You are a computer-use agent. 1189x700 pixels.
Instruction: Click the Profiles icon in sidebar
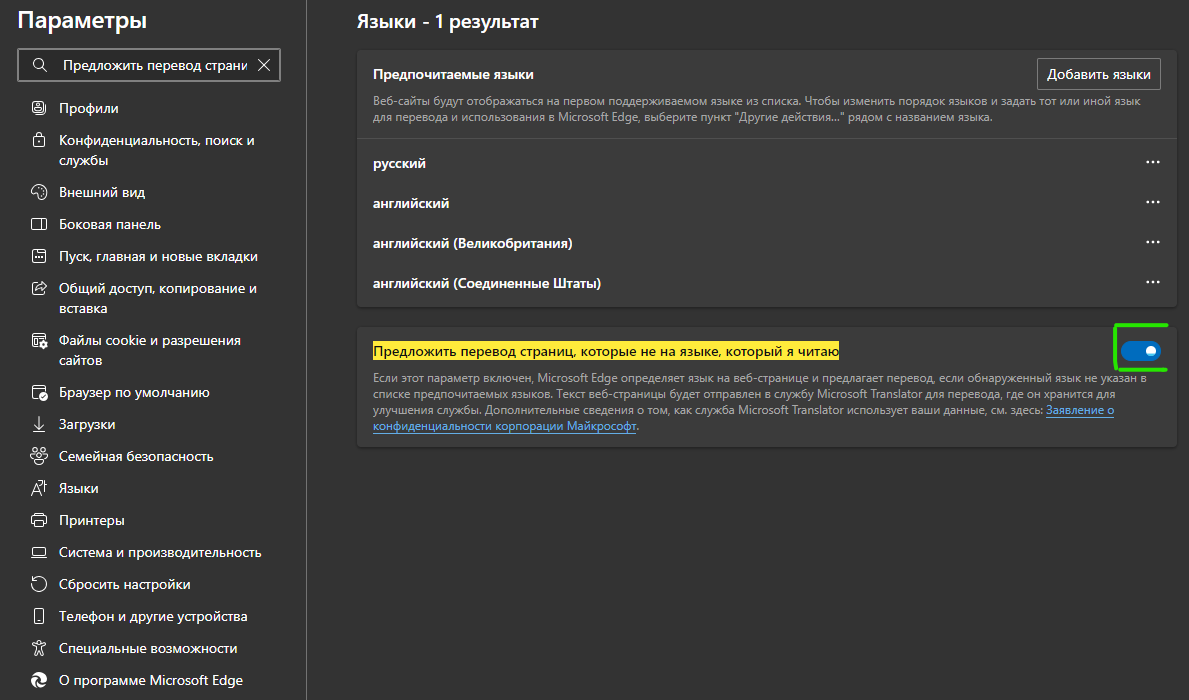click(39, 108)
